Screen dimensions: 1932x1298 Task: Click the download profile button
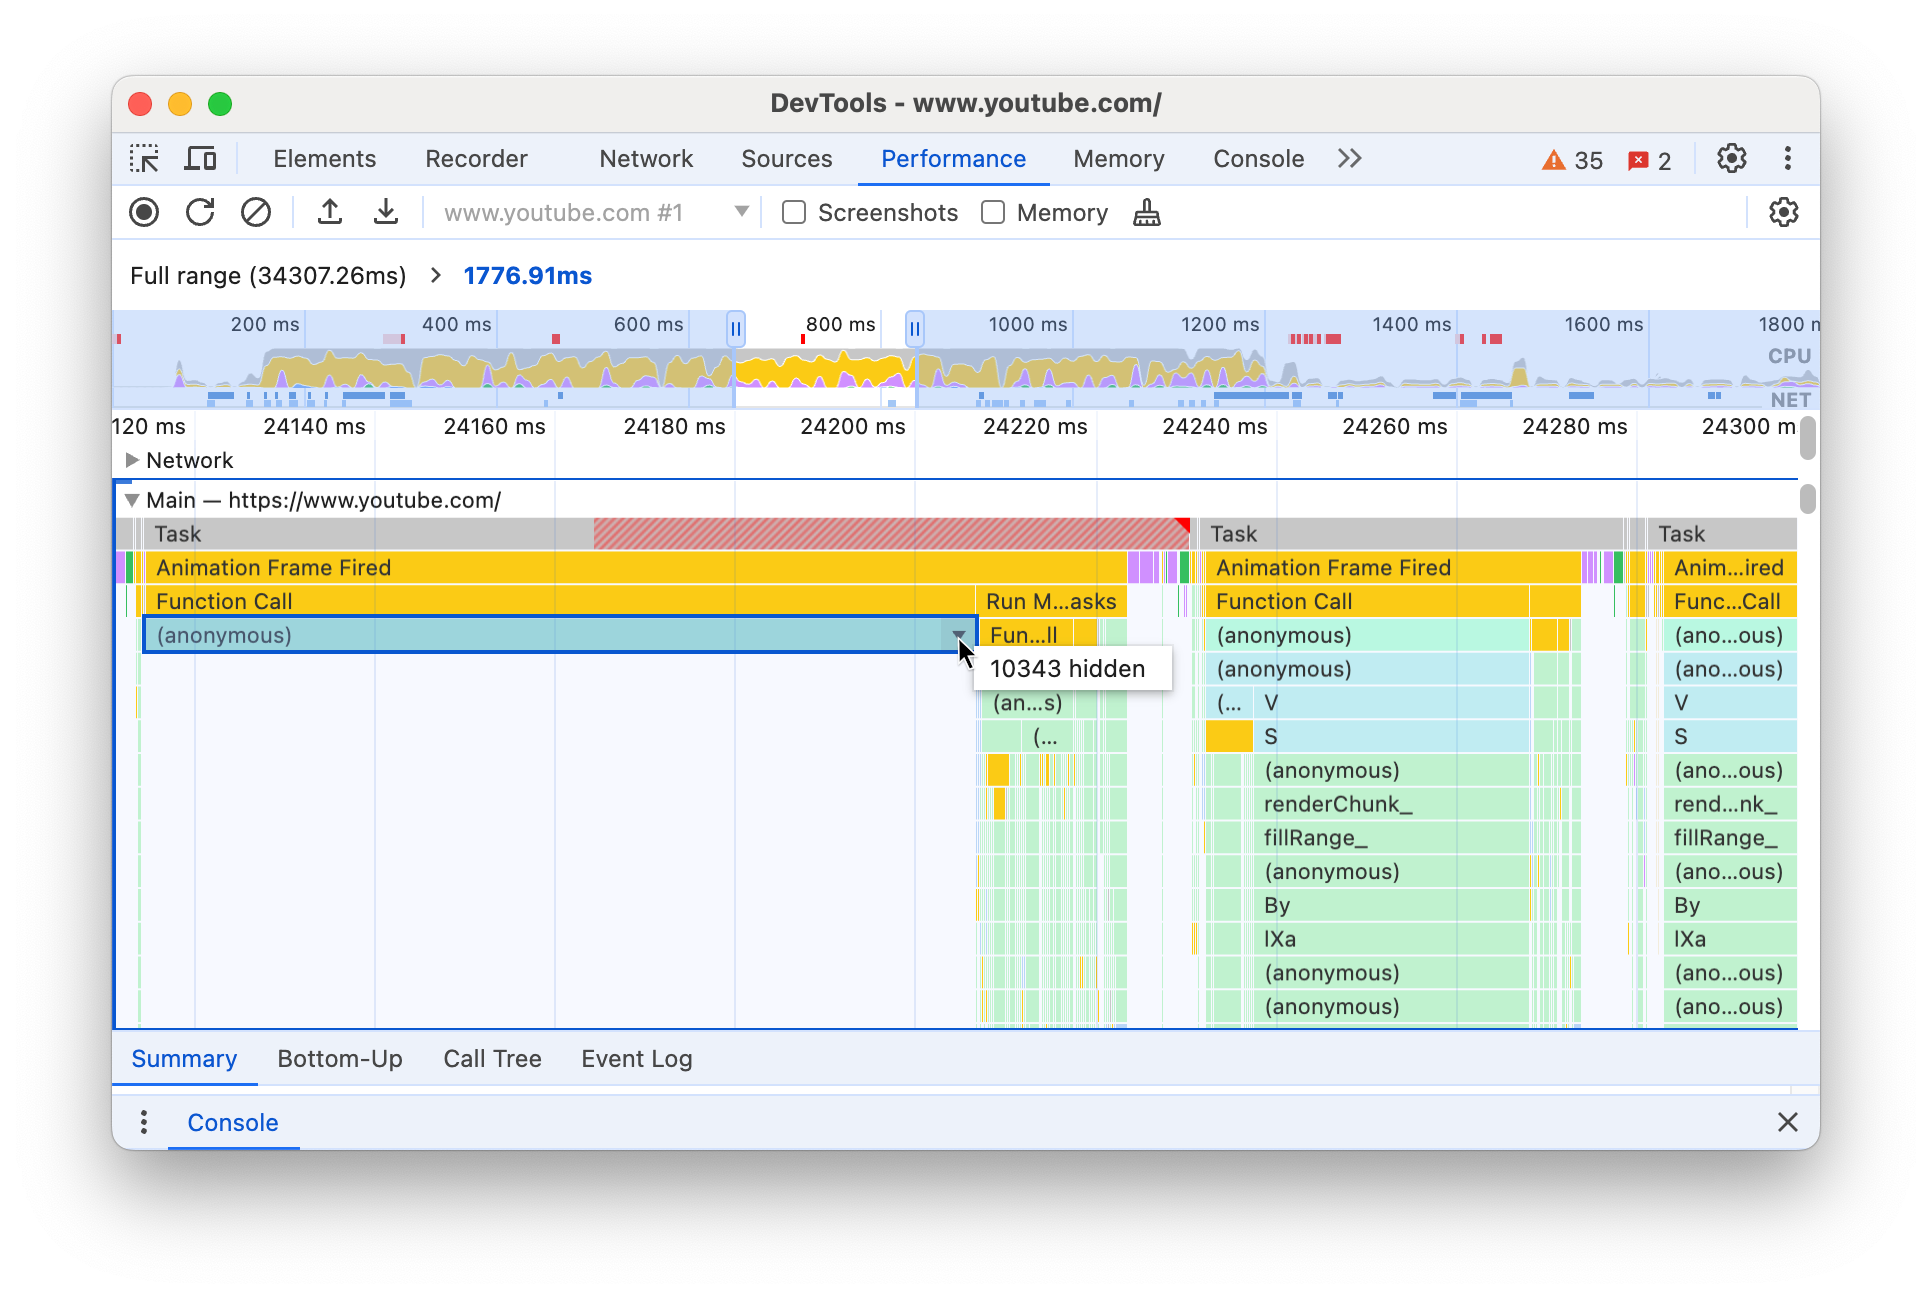click(381, 213)
